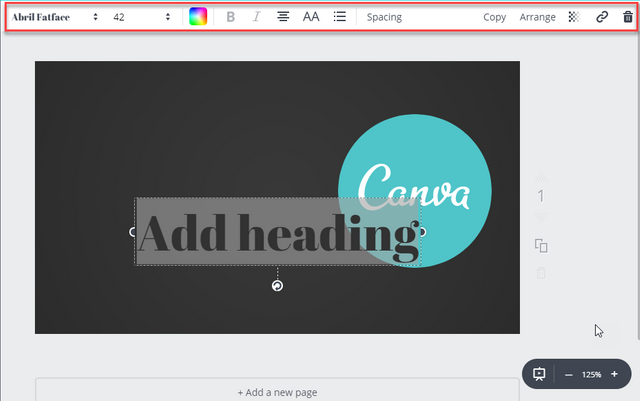Select the Canva logo circle

415,191
